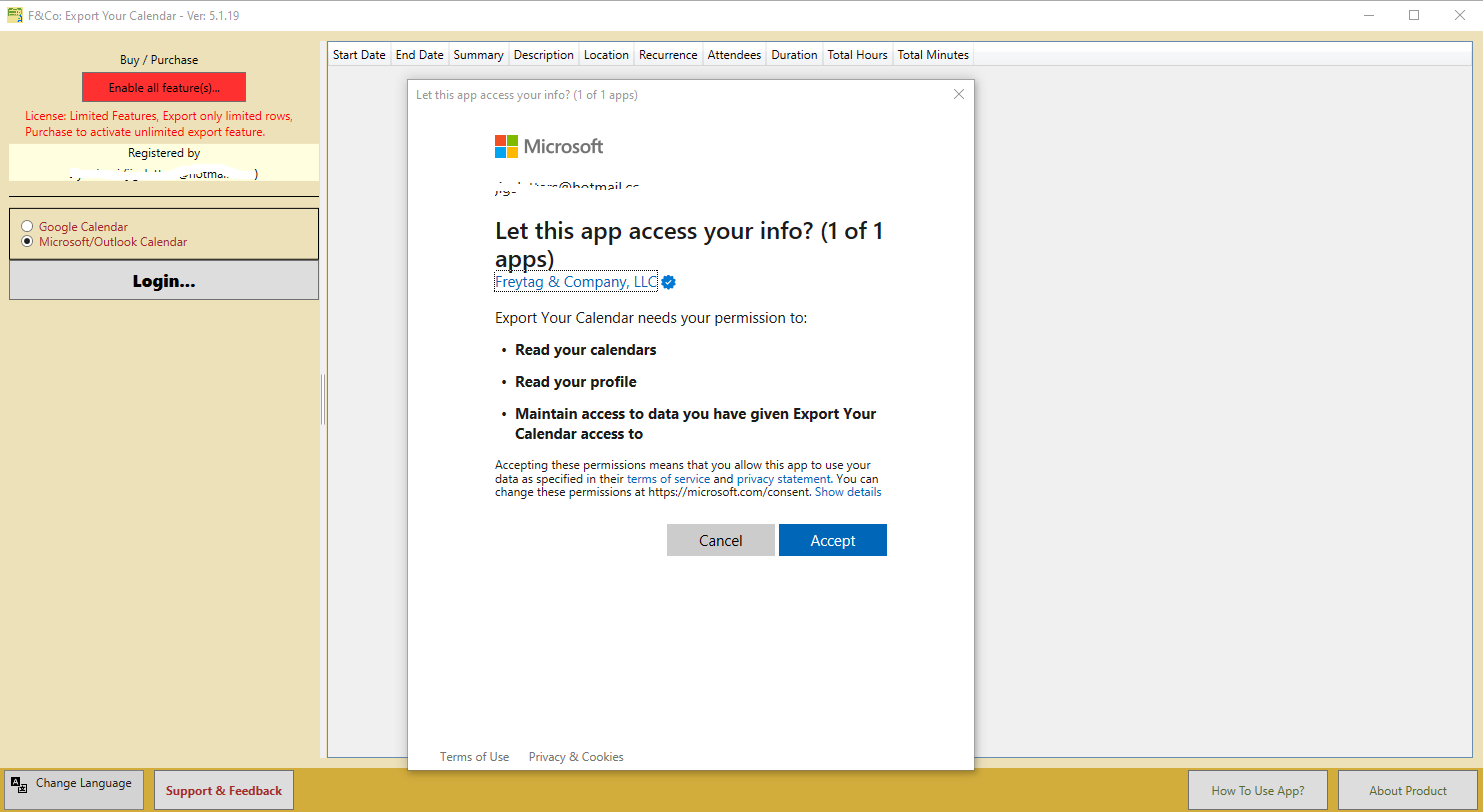The height and width of the screenshot is (812, 1483).
Task: Open the terms of service link
Action: tap(668, 479)
